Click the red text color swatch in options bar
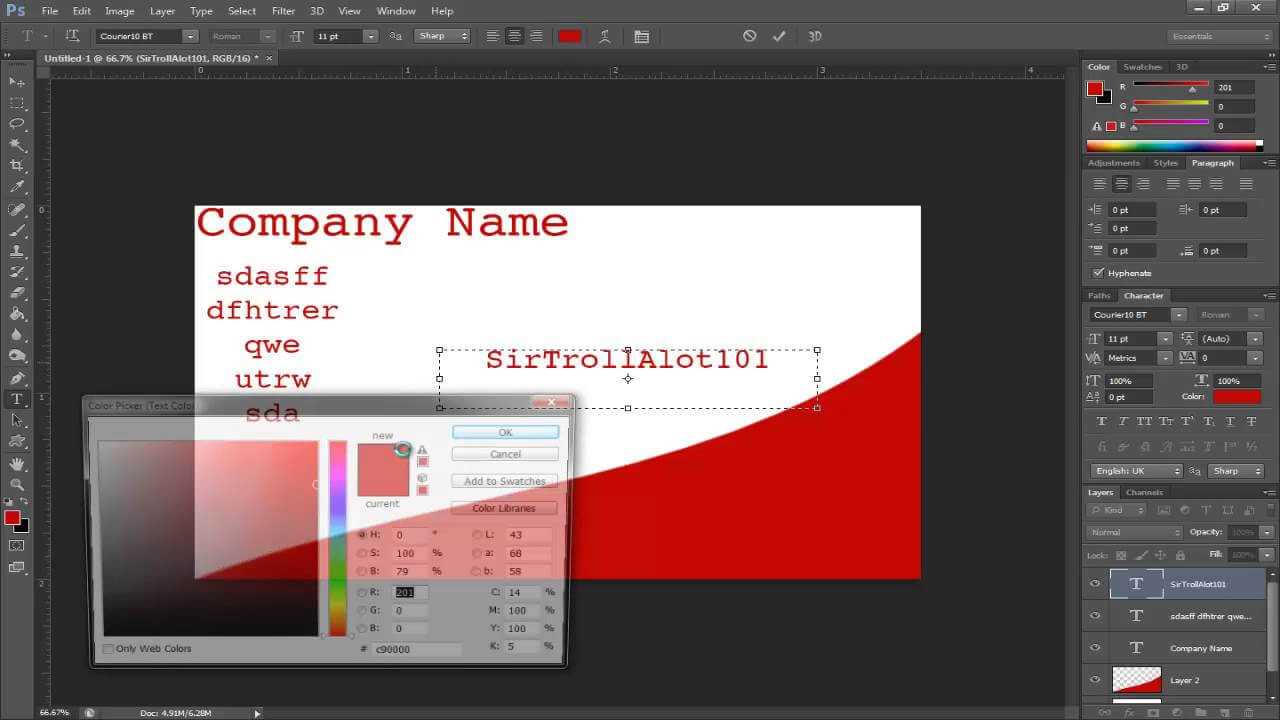This screenshot has height=720, width=1280. click(569, 36)
